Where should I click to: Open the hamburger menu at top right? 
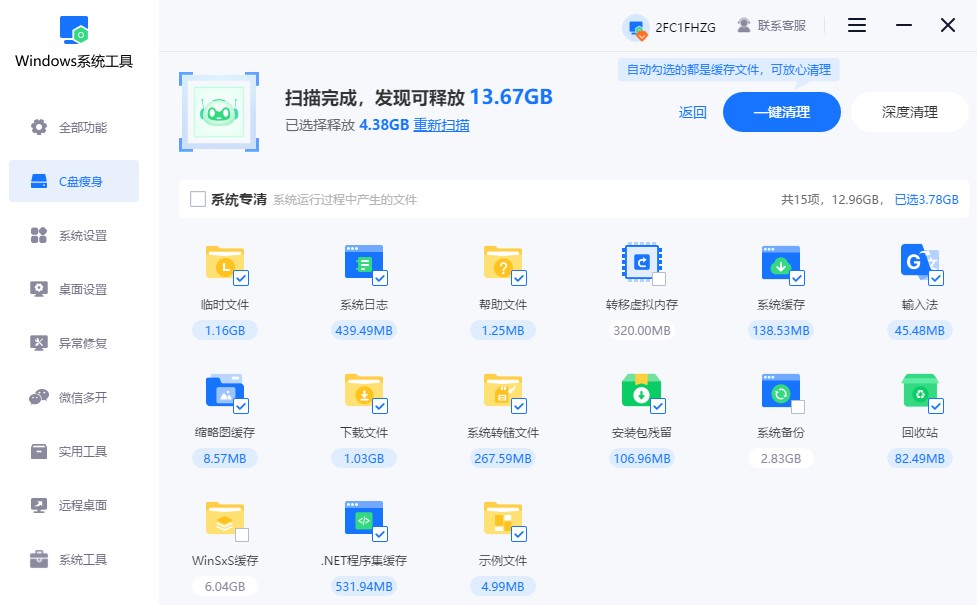[856, 25]
